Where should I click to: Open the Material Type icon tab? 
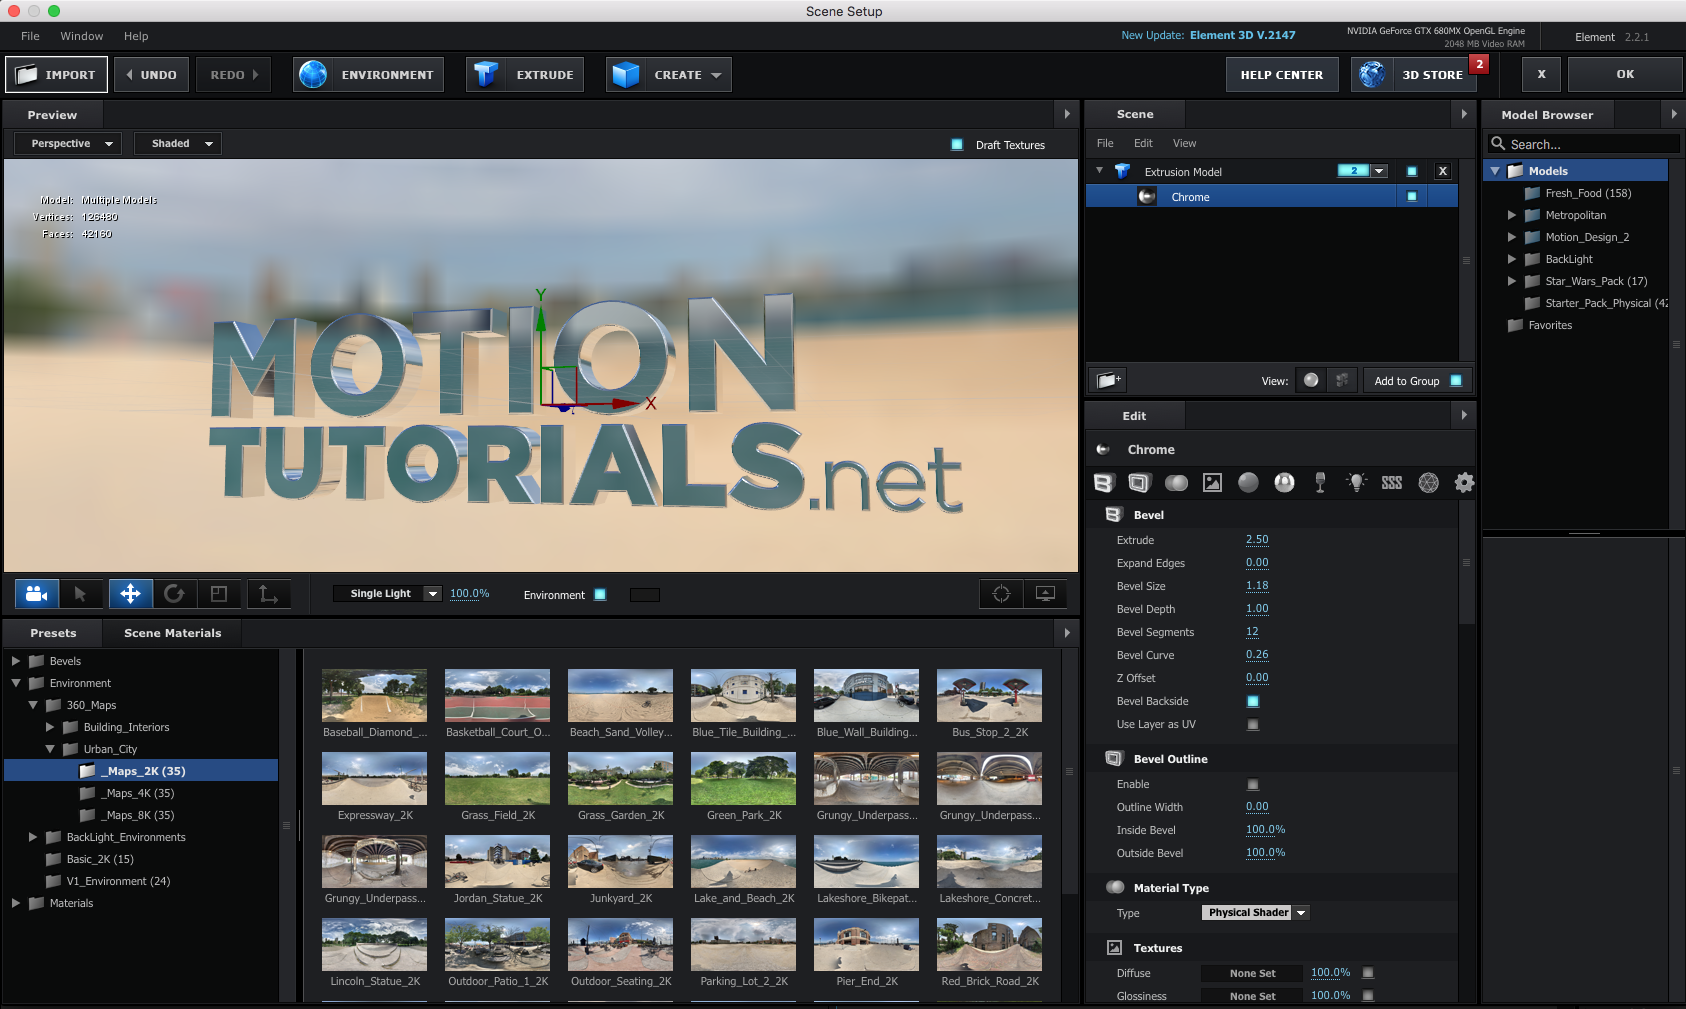point(1176,483)
